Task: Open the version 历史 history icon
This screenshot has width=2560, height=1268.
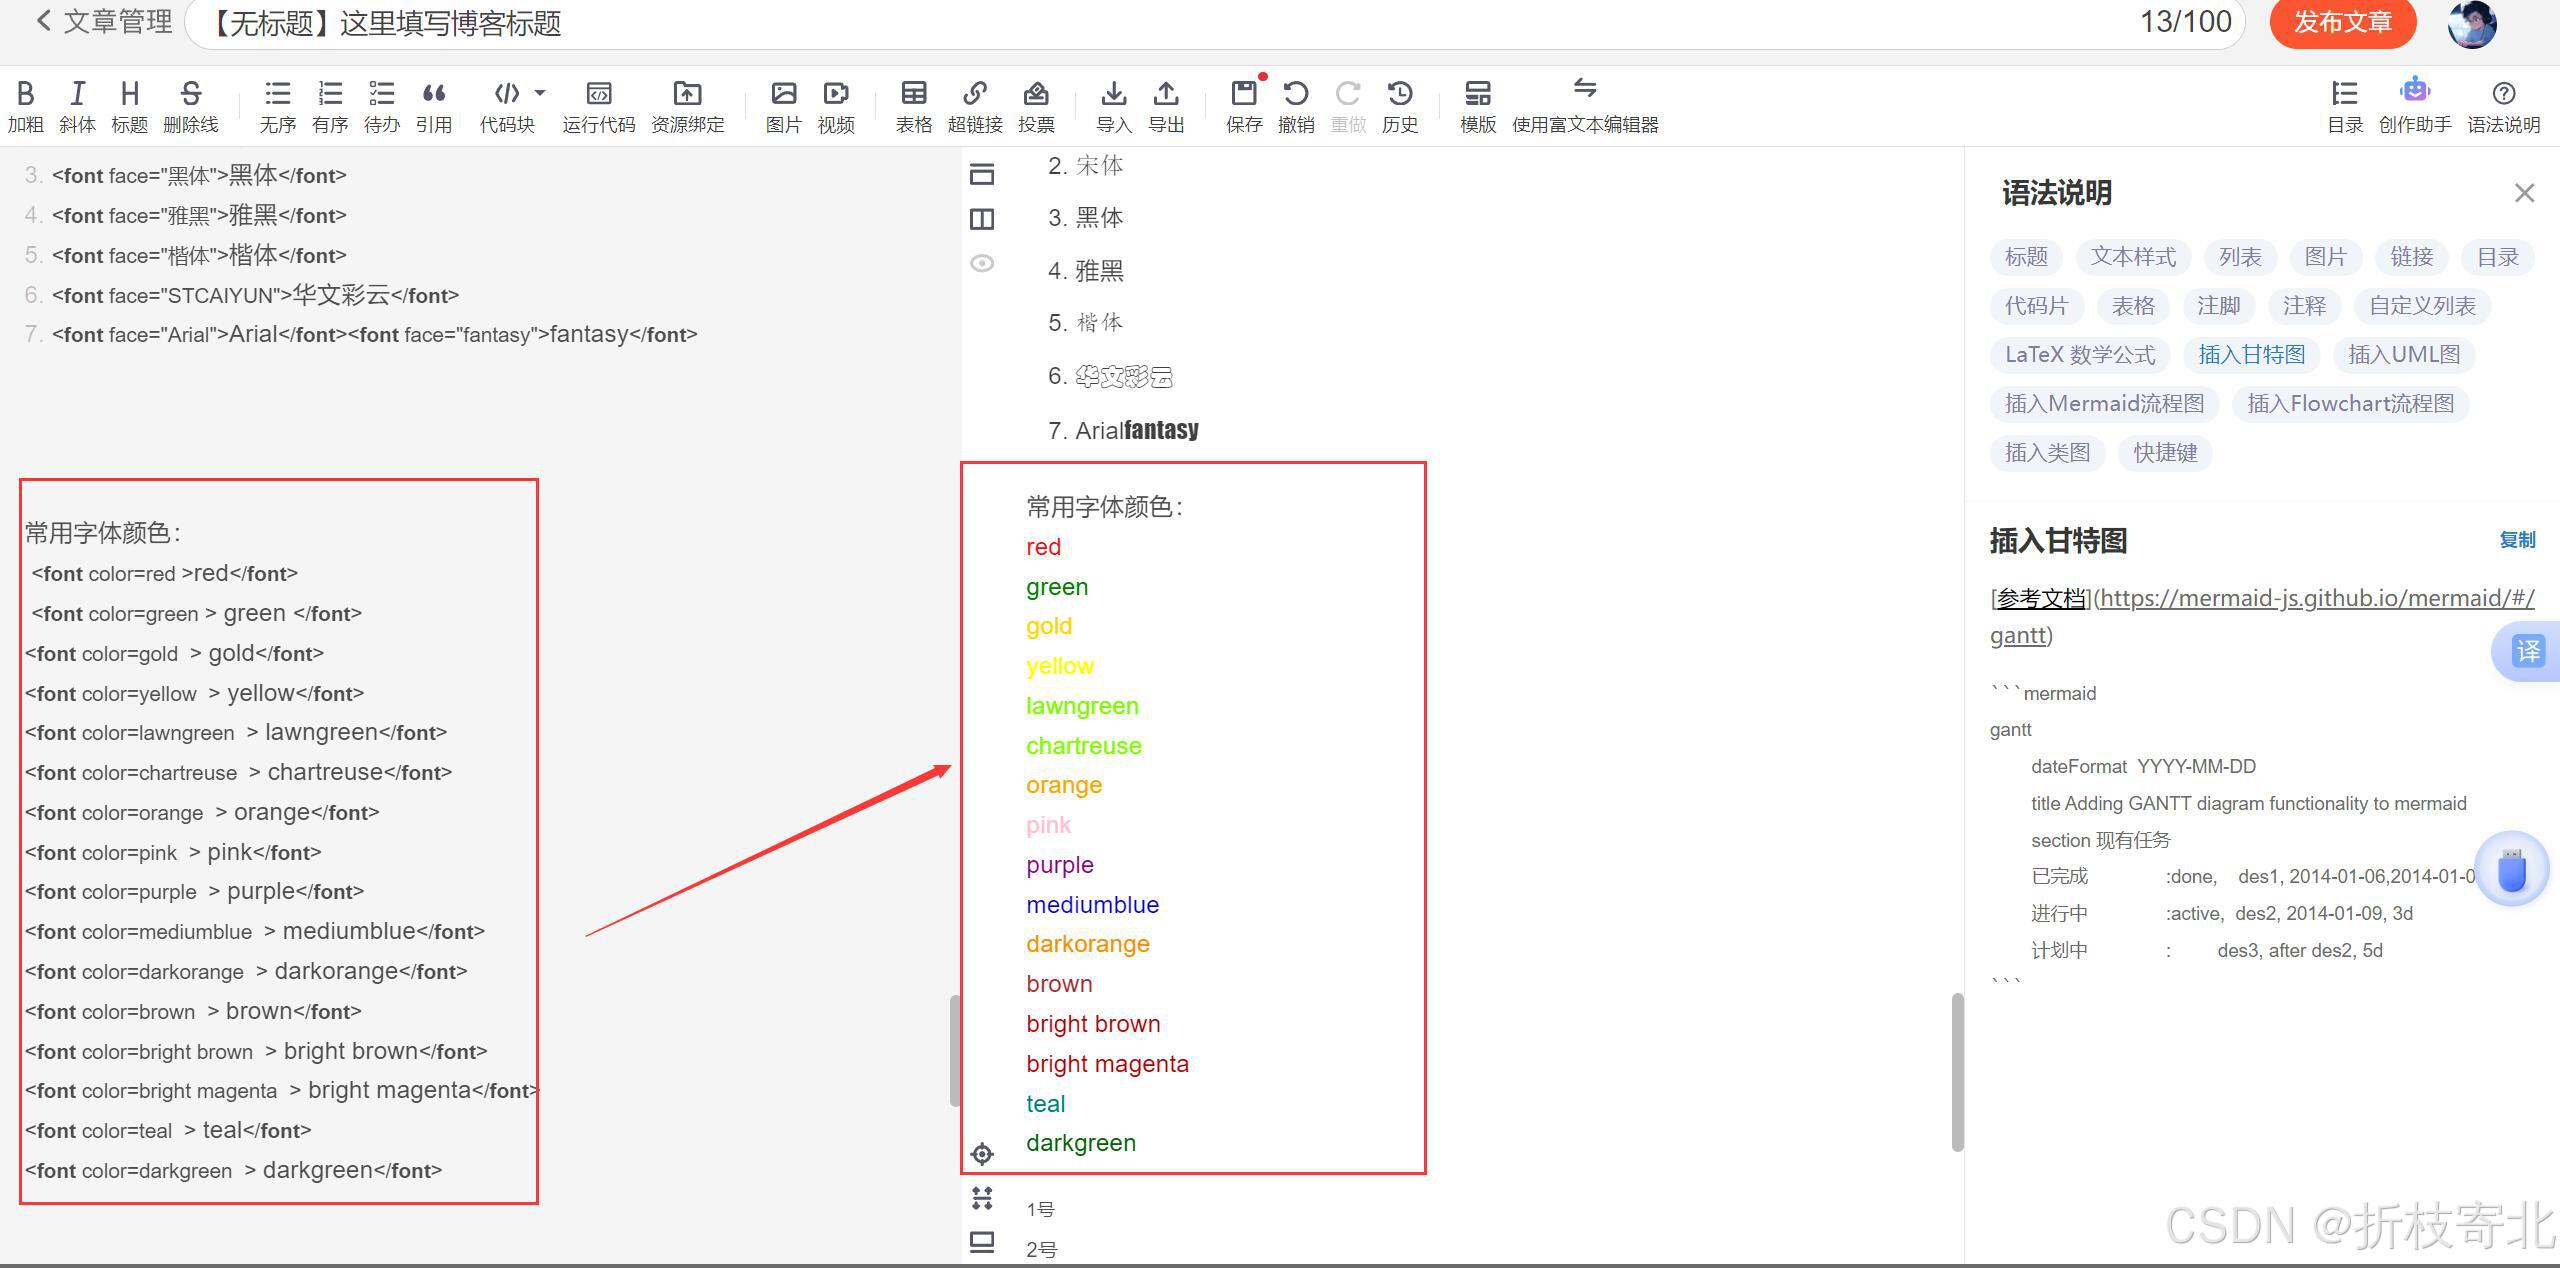Action: tap(1400, 94)
